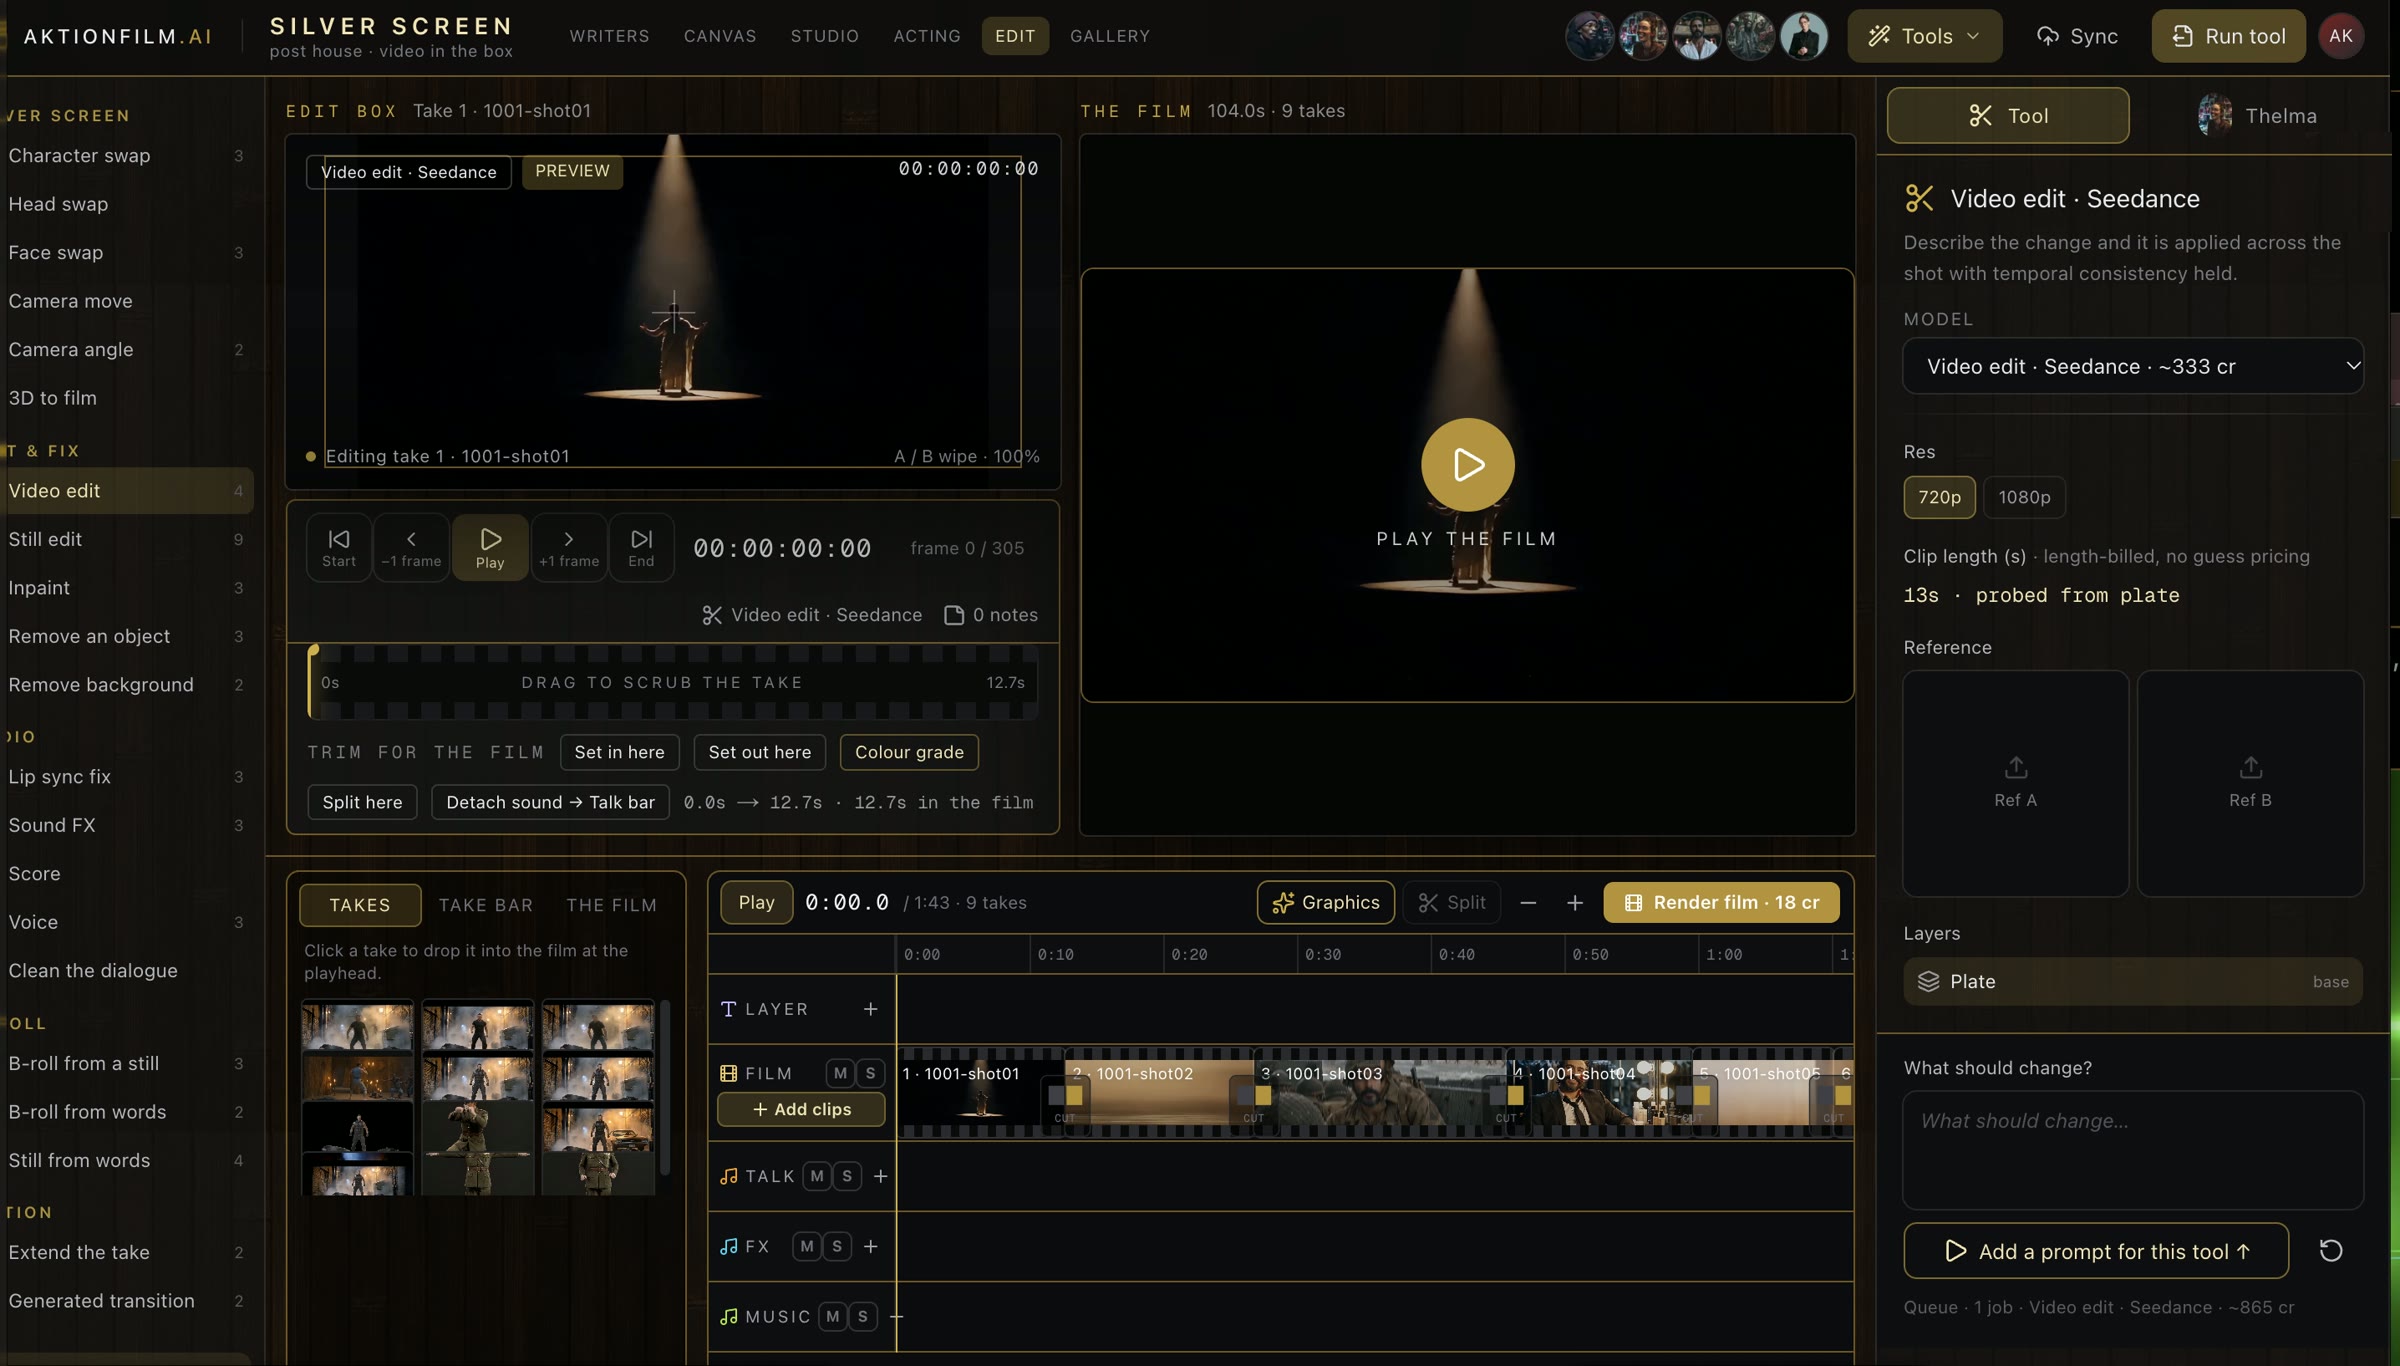Select 1080p resolution
Screen dimensions: 2400x1366
tap(2024, 497)
